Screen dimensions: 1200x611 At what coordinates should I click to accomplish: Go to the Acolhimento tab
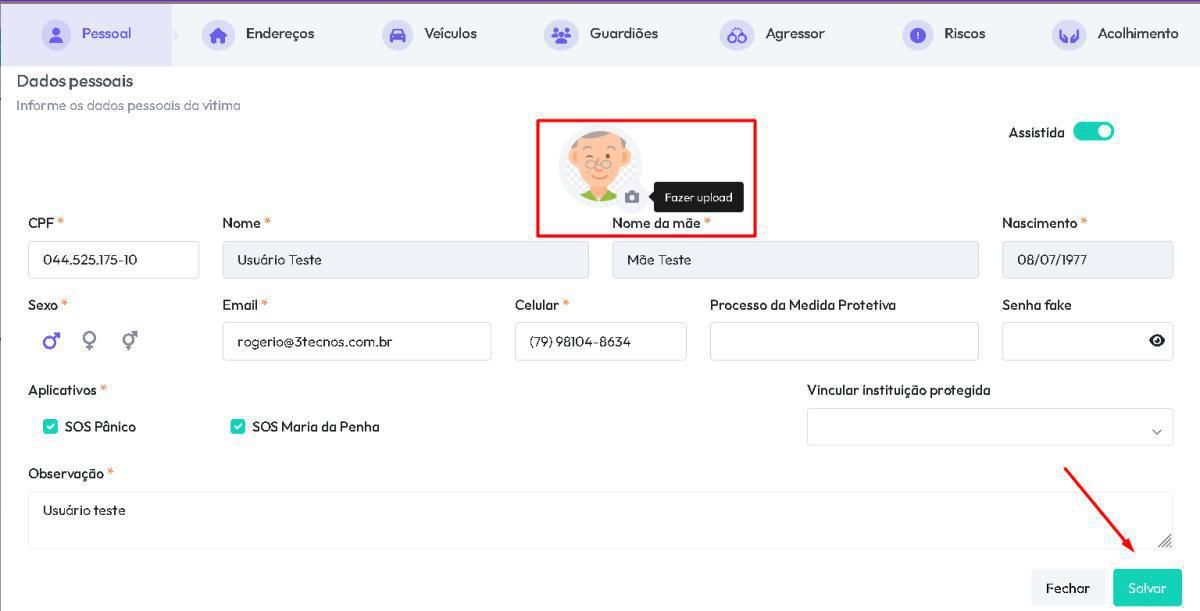[1116, 34]
